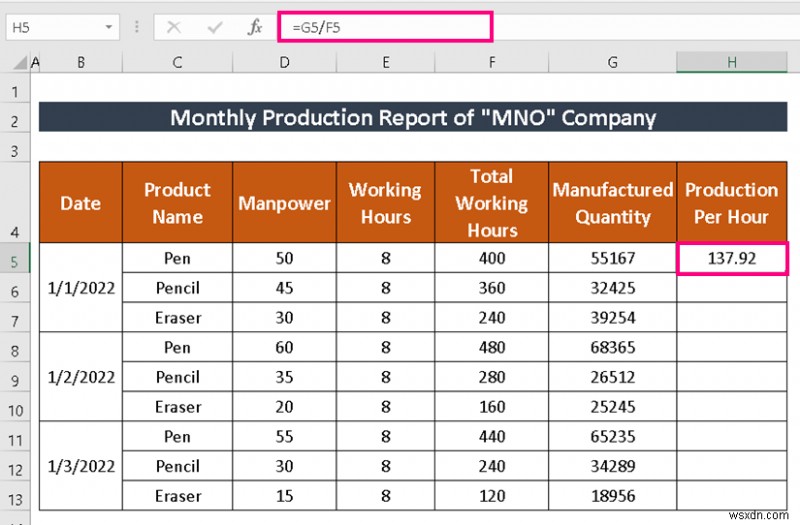
Task: Select column B header
Action: [x=81, y=62]
